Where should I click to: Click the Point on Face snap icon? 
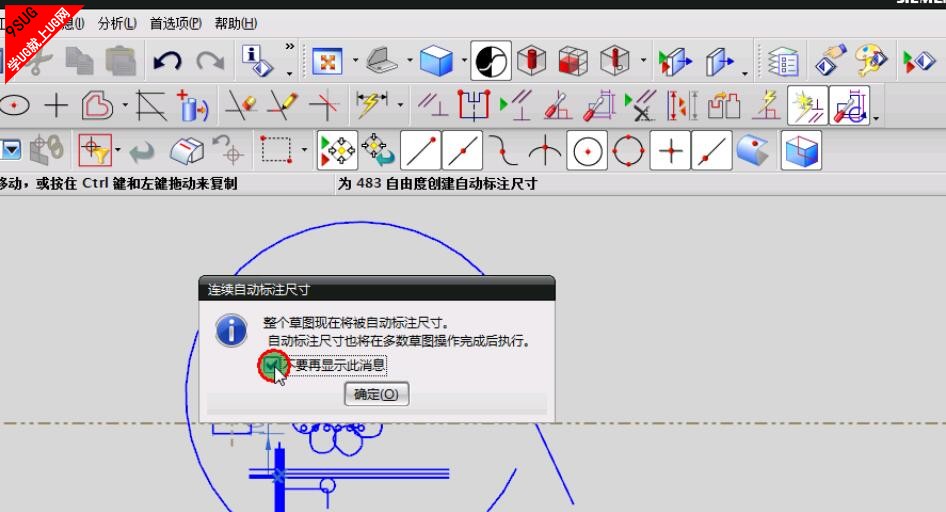752,150
